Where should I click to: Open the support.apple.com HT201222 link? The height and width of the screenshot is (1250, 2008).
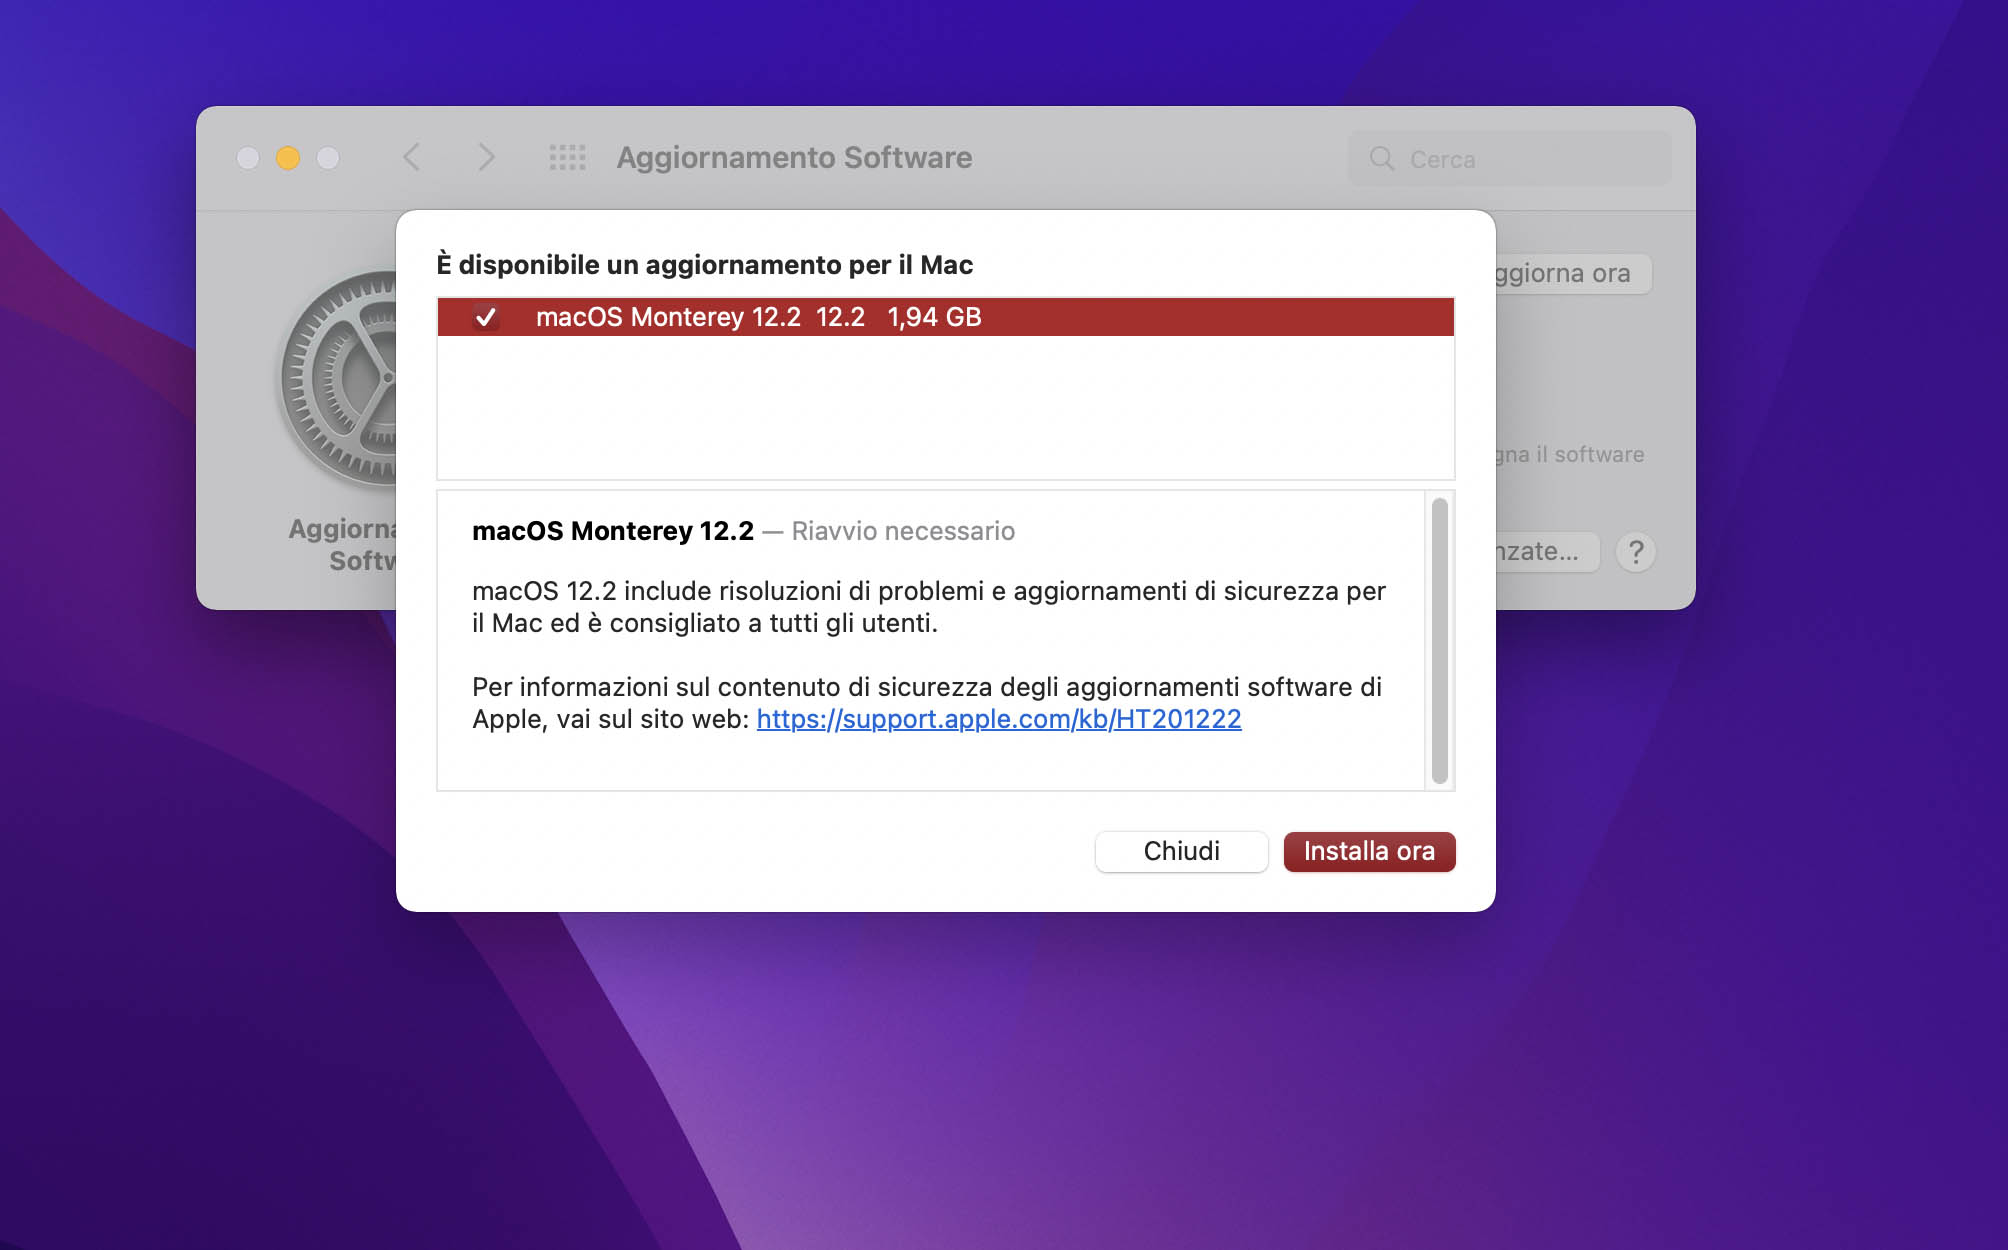point(998,719)
